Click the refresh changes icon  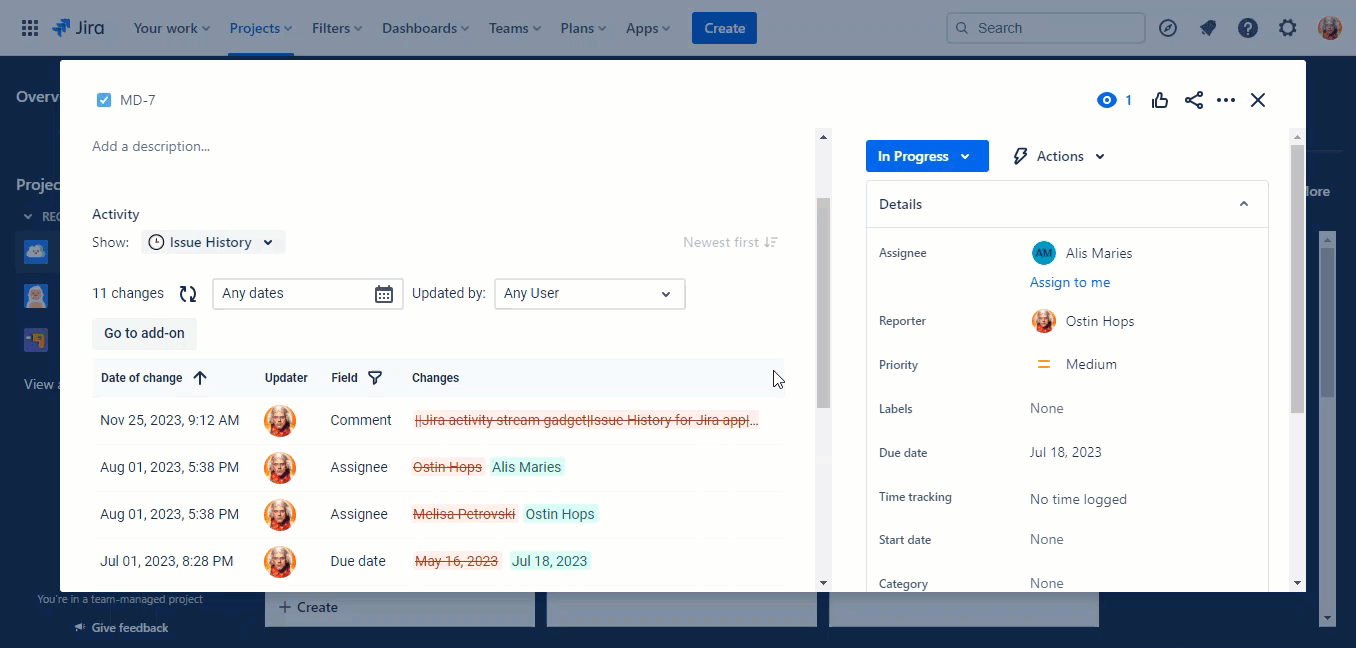coord(188,294)
